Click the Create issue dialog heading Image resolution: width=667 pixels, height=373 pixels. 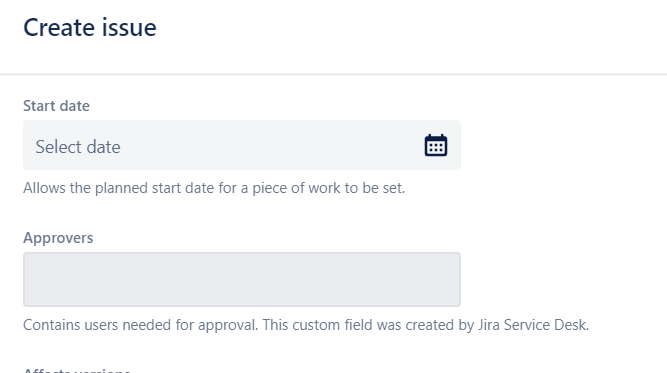(90, 28)
